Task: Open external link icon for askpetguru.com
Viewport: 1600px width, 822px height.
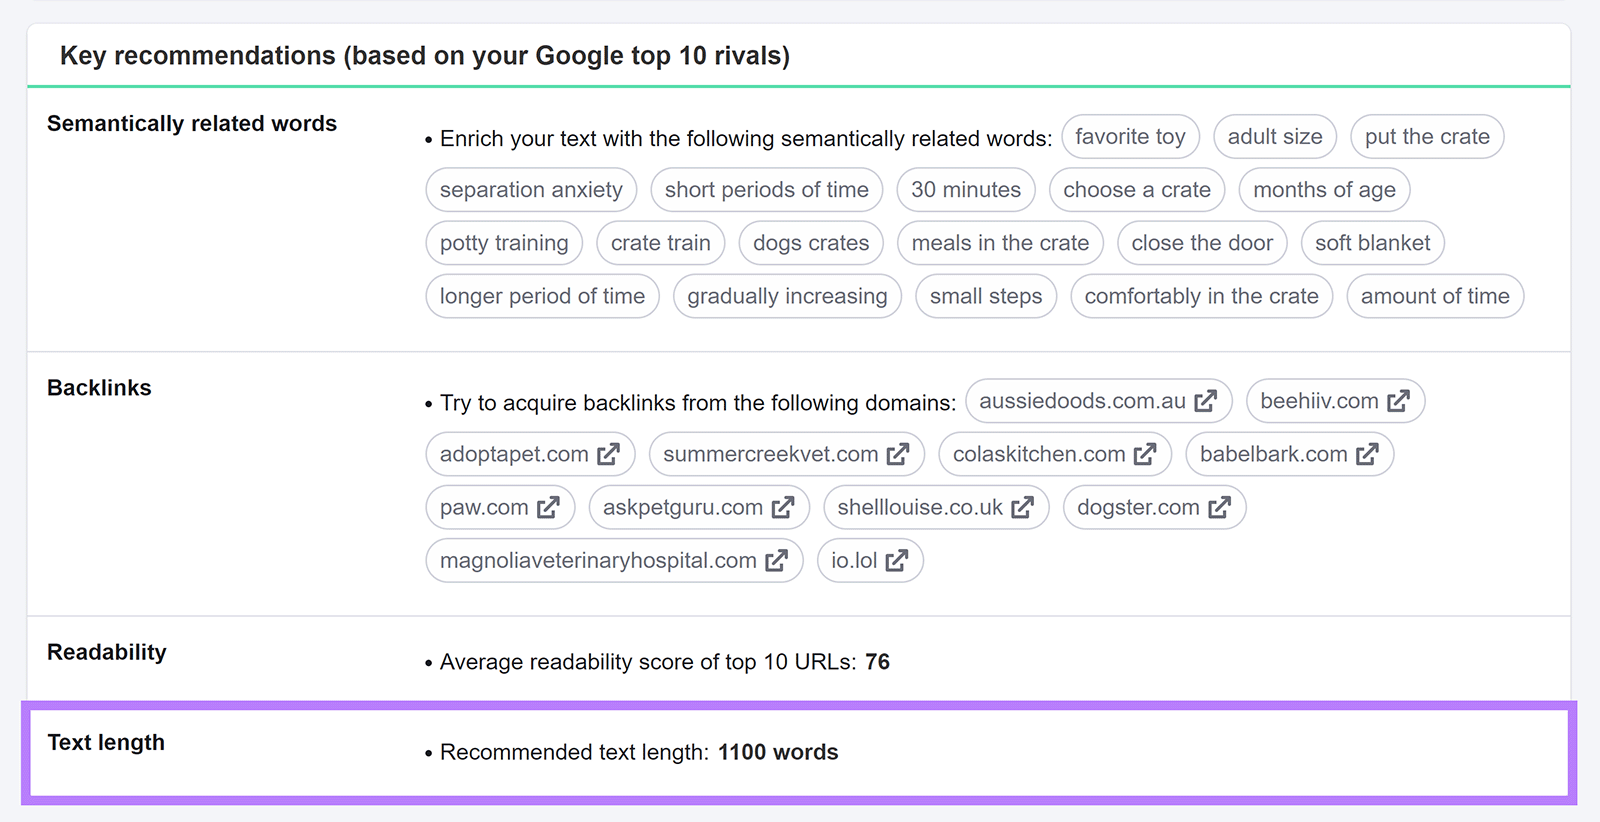Action: [x=783, y=507]
